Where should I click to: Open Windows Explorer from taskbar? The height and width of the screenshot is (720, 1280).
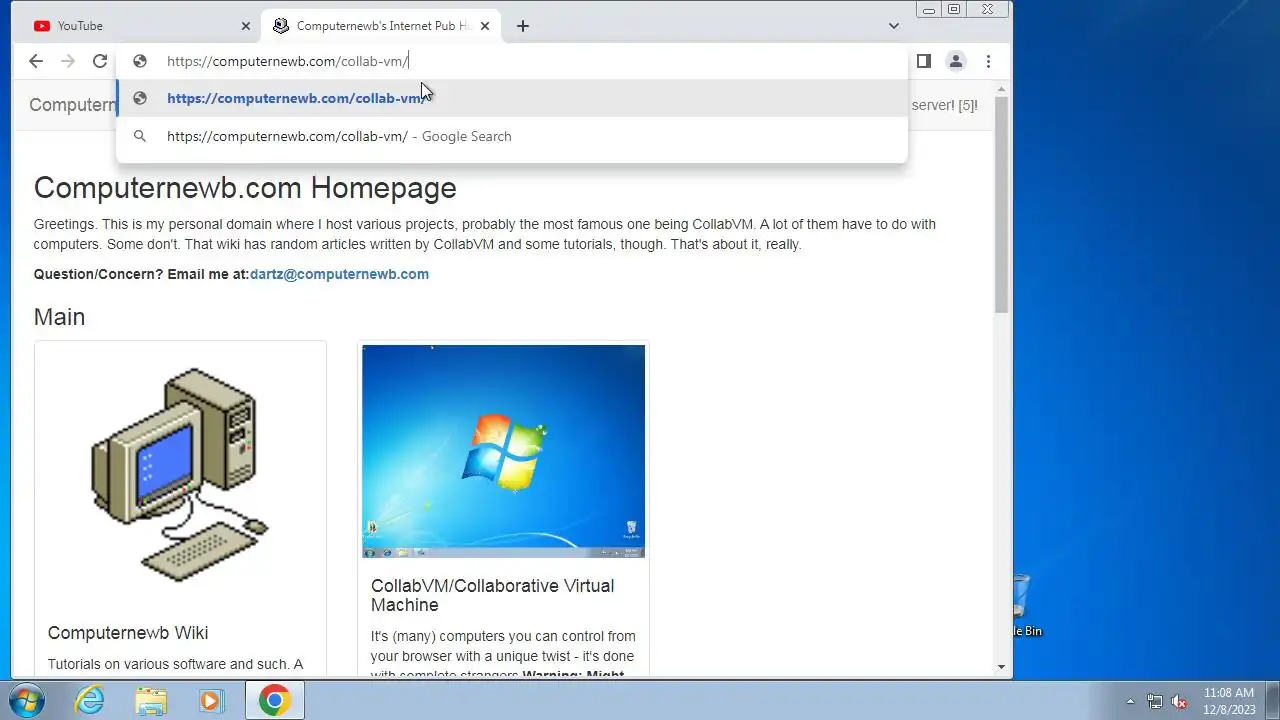151,700
